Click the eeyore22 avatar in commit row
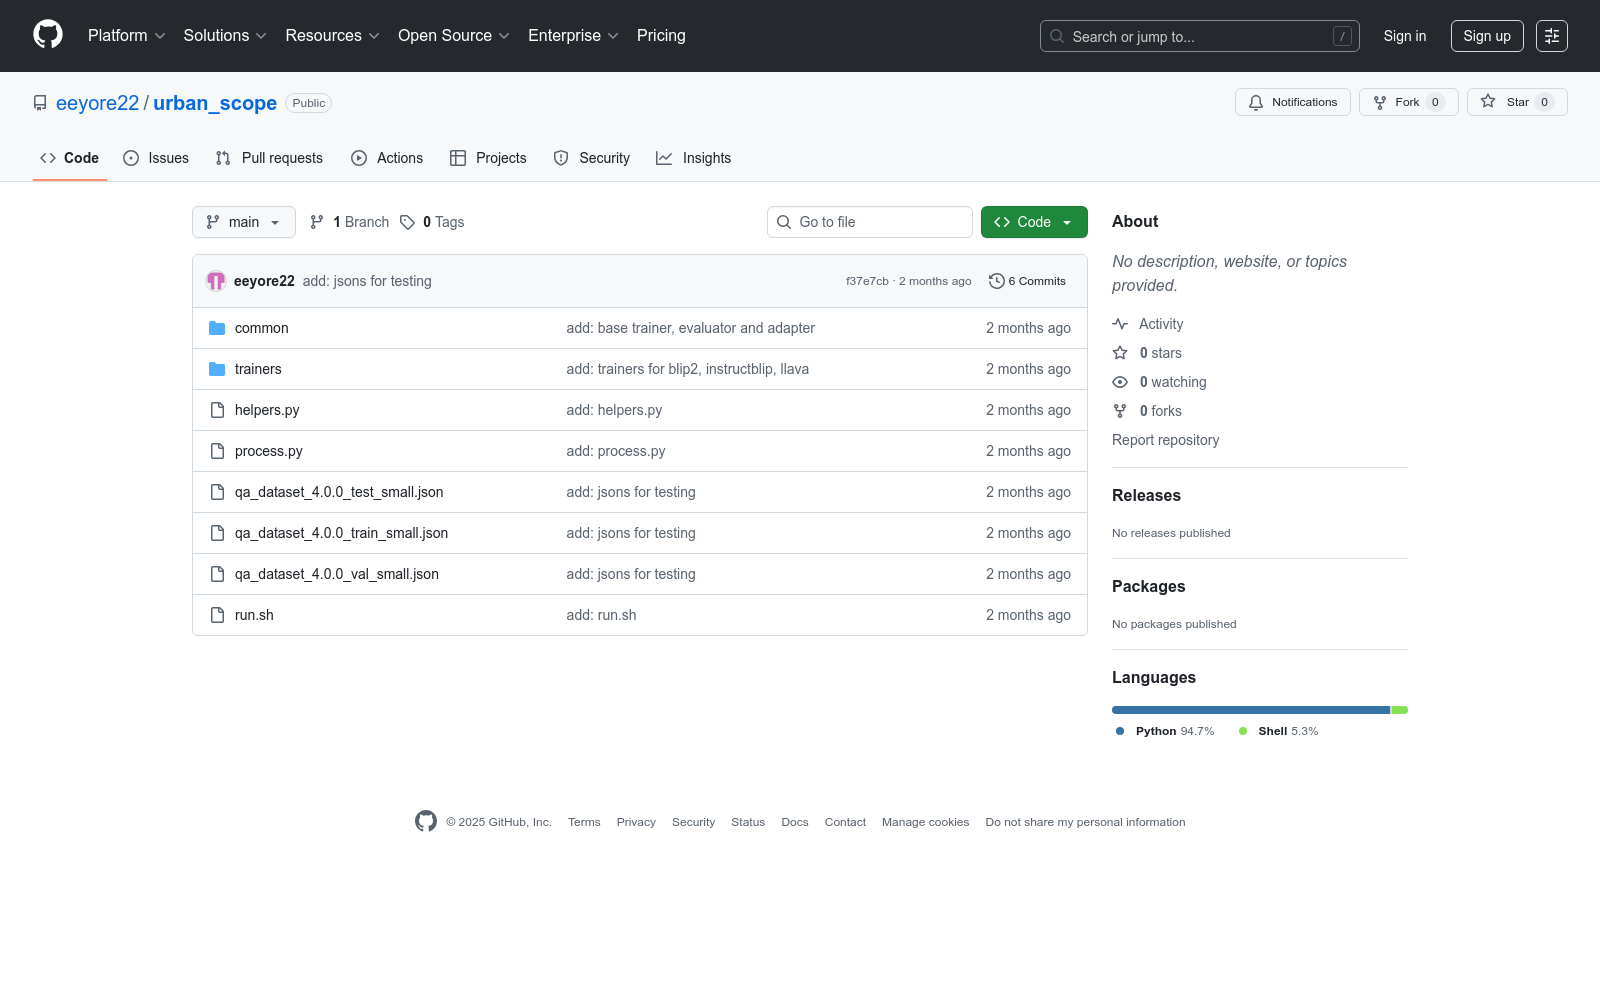Viewport: 1600px width, 1000px height. click(216, 281)
